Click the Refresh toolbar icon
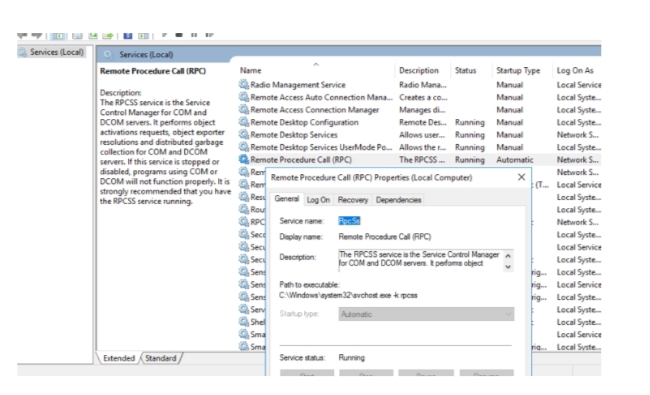This screenshot has width=650, height=395. click(93, 36)
